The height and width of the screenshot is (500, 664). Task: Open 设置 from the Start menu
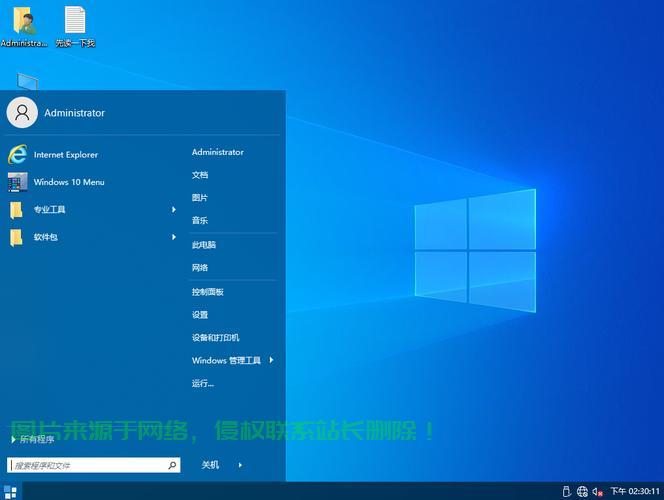[x=200, y=315]
